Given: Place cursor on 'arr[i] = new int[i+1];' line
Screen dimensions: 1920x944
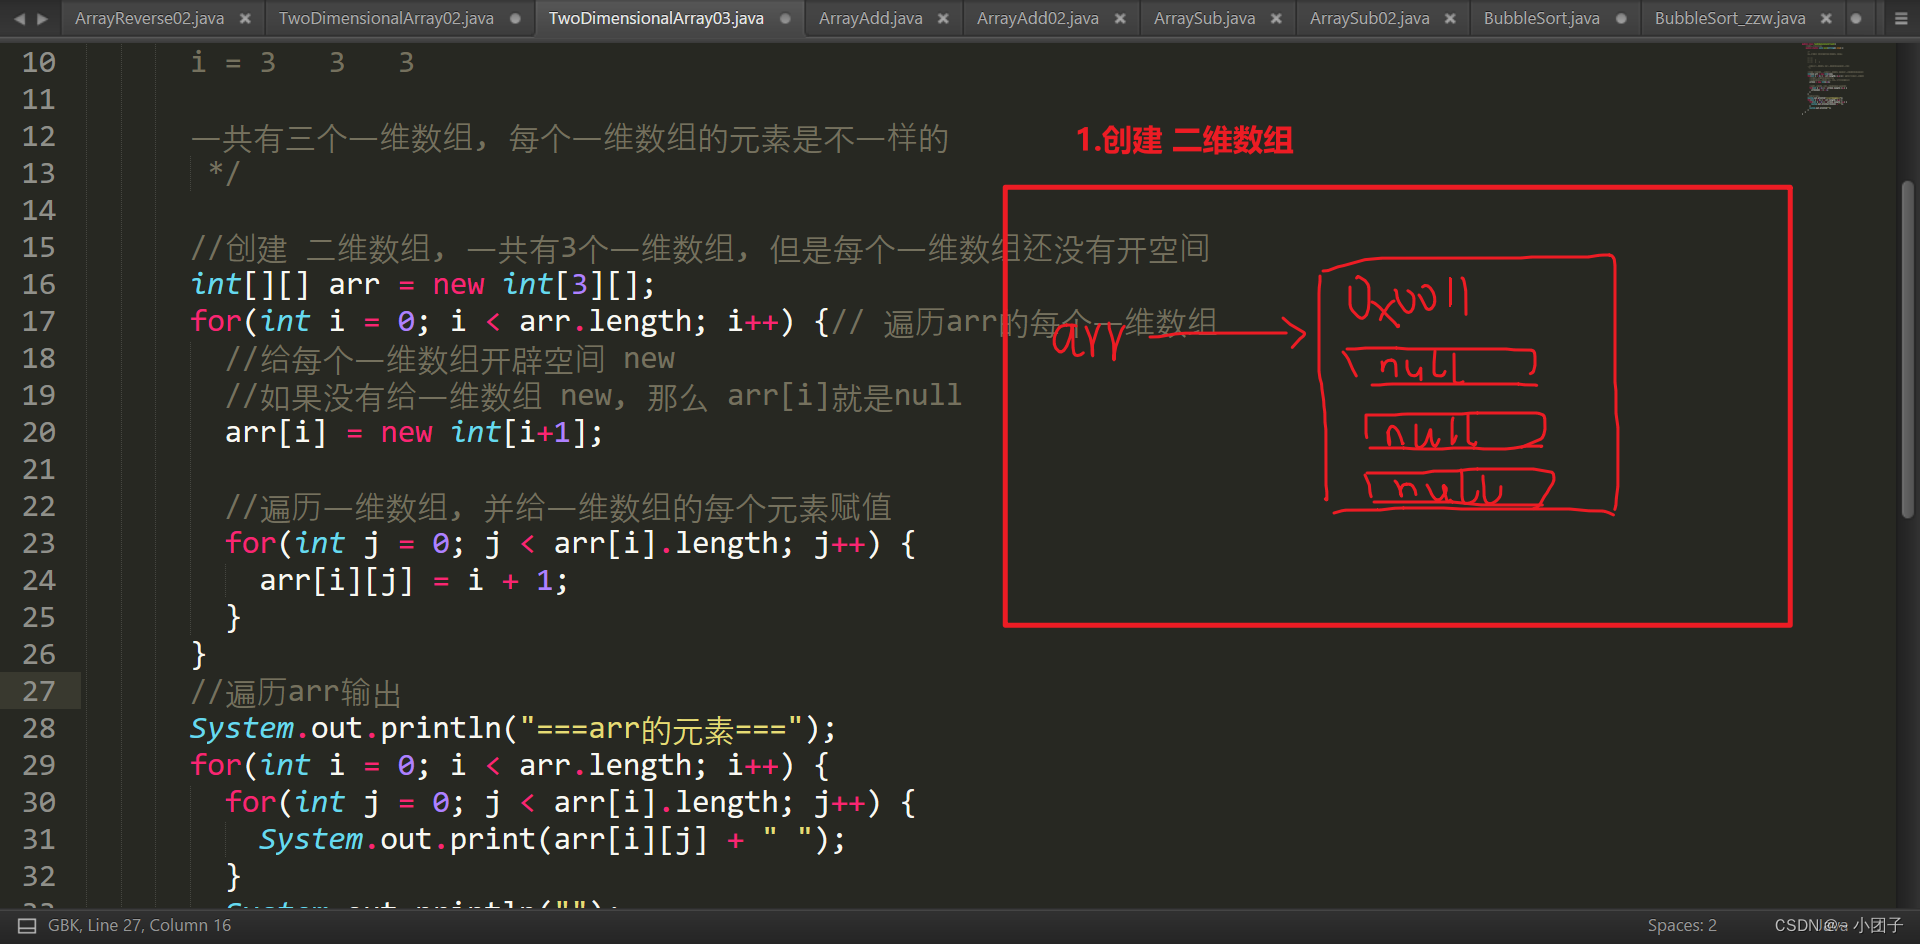Looking at the screenshot, I should tap(414, 433).
